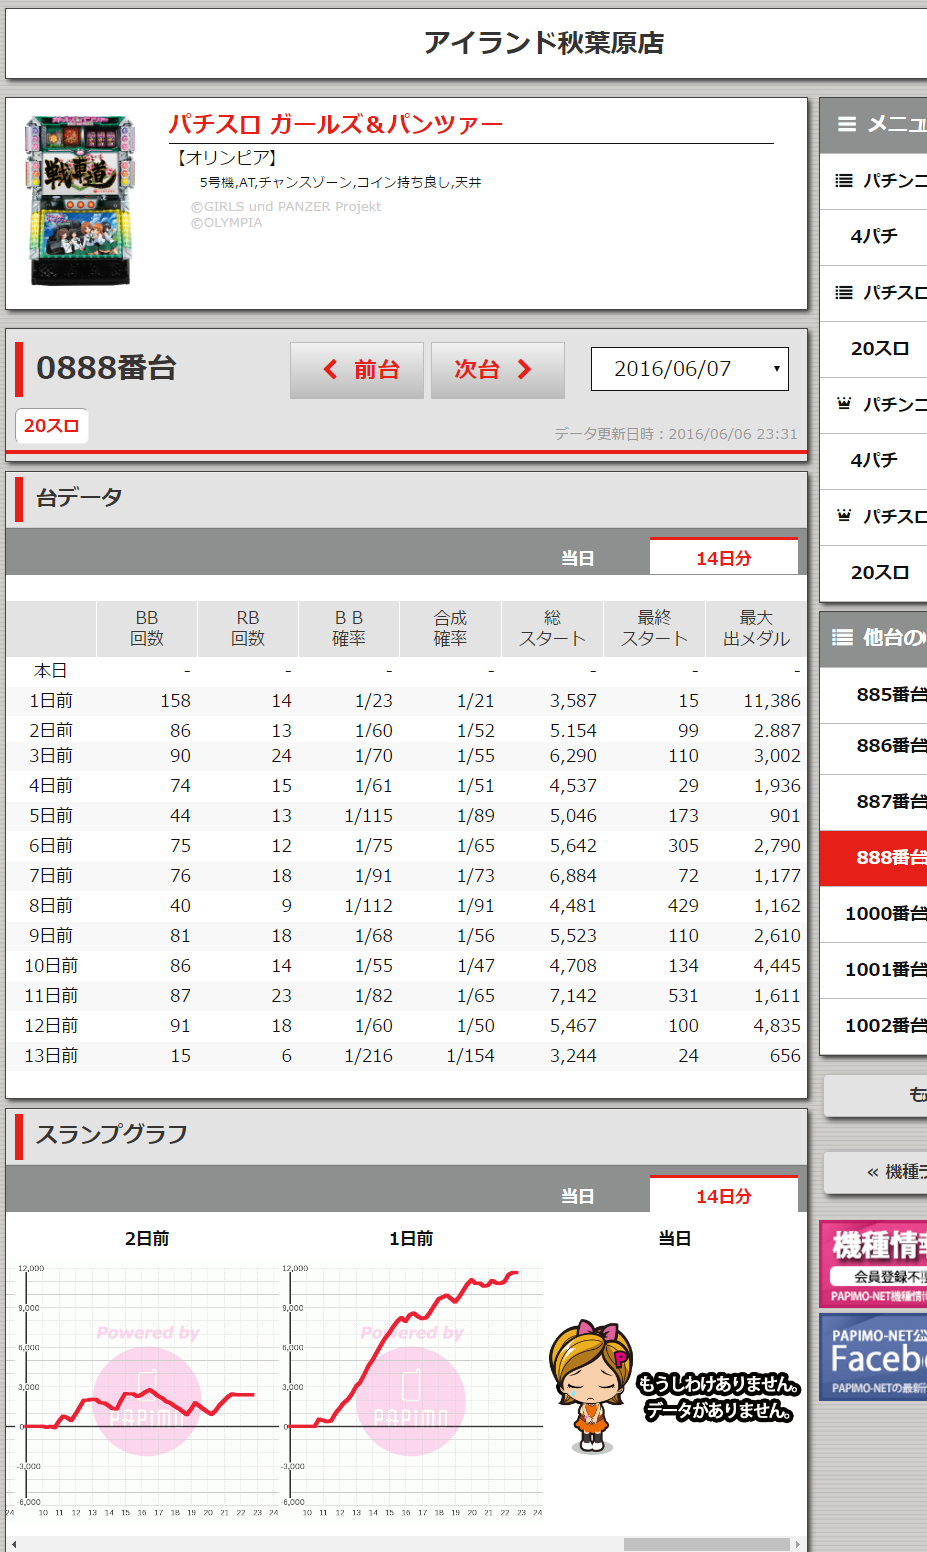The width and height of the screenshot is (927, 1552).
Task: Click the right arrow of the bottom scrollbar
Action: click(x=798, y=1544)
